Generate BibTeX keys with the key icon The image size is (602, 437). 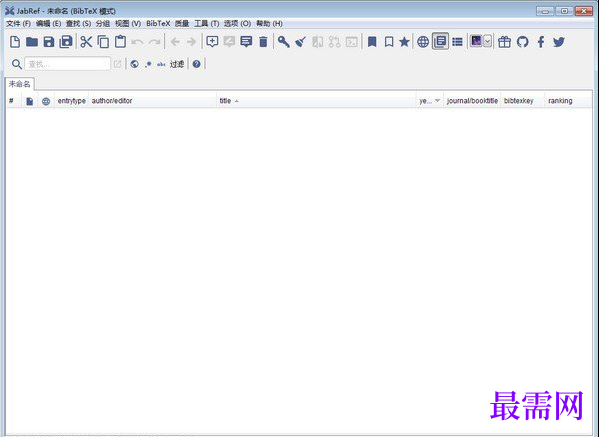tap(284, 42)
